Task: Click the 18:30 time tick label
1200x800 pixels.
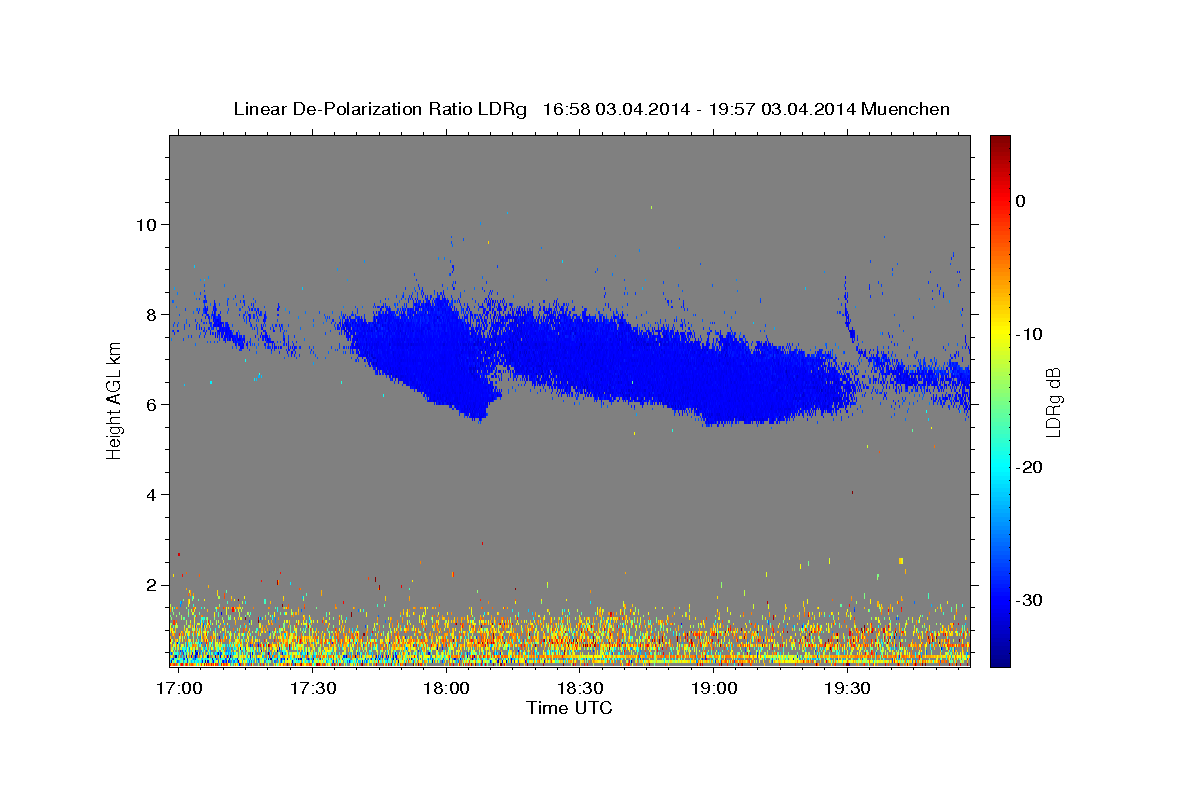Action: point(580,688)
